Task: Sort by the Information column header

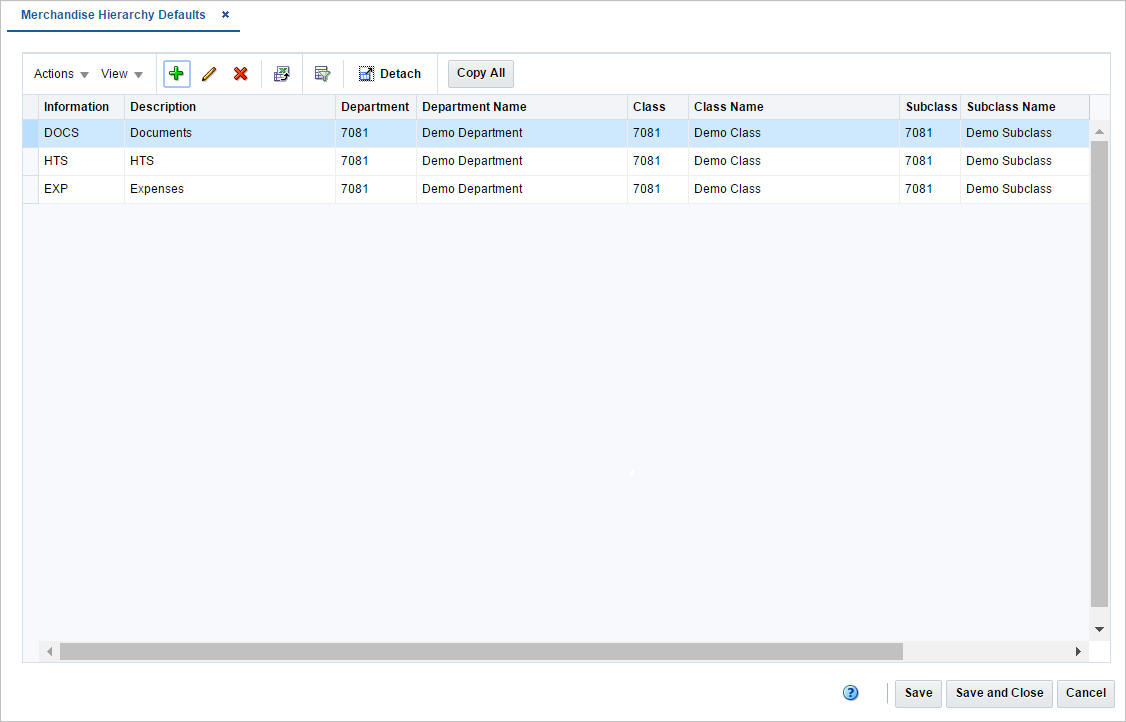Action: (81, 107)
